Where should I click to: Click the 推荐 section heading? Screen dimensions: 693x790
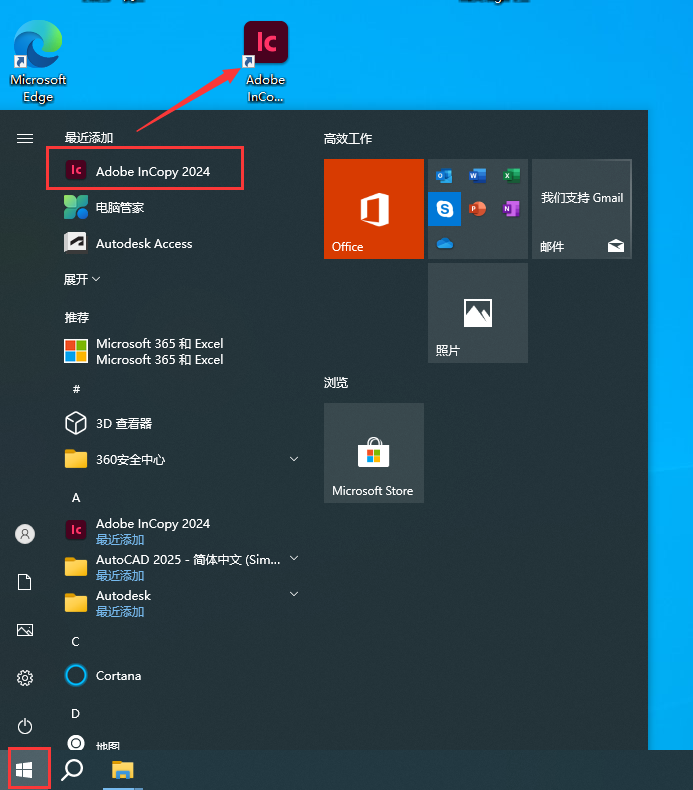77,317
